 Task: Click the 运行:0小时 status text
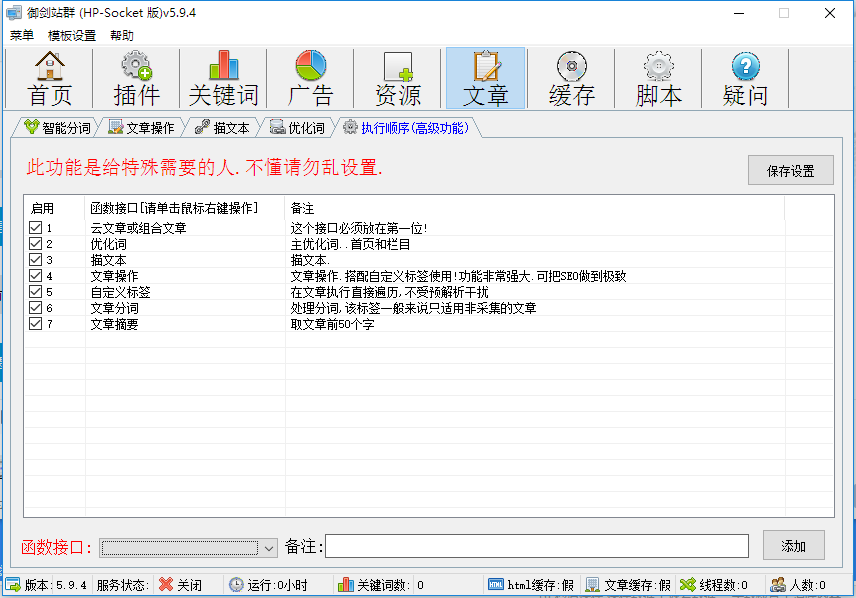(277, 585)
